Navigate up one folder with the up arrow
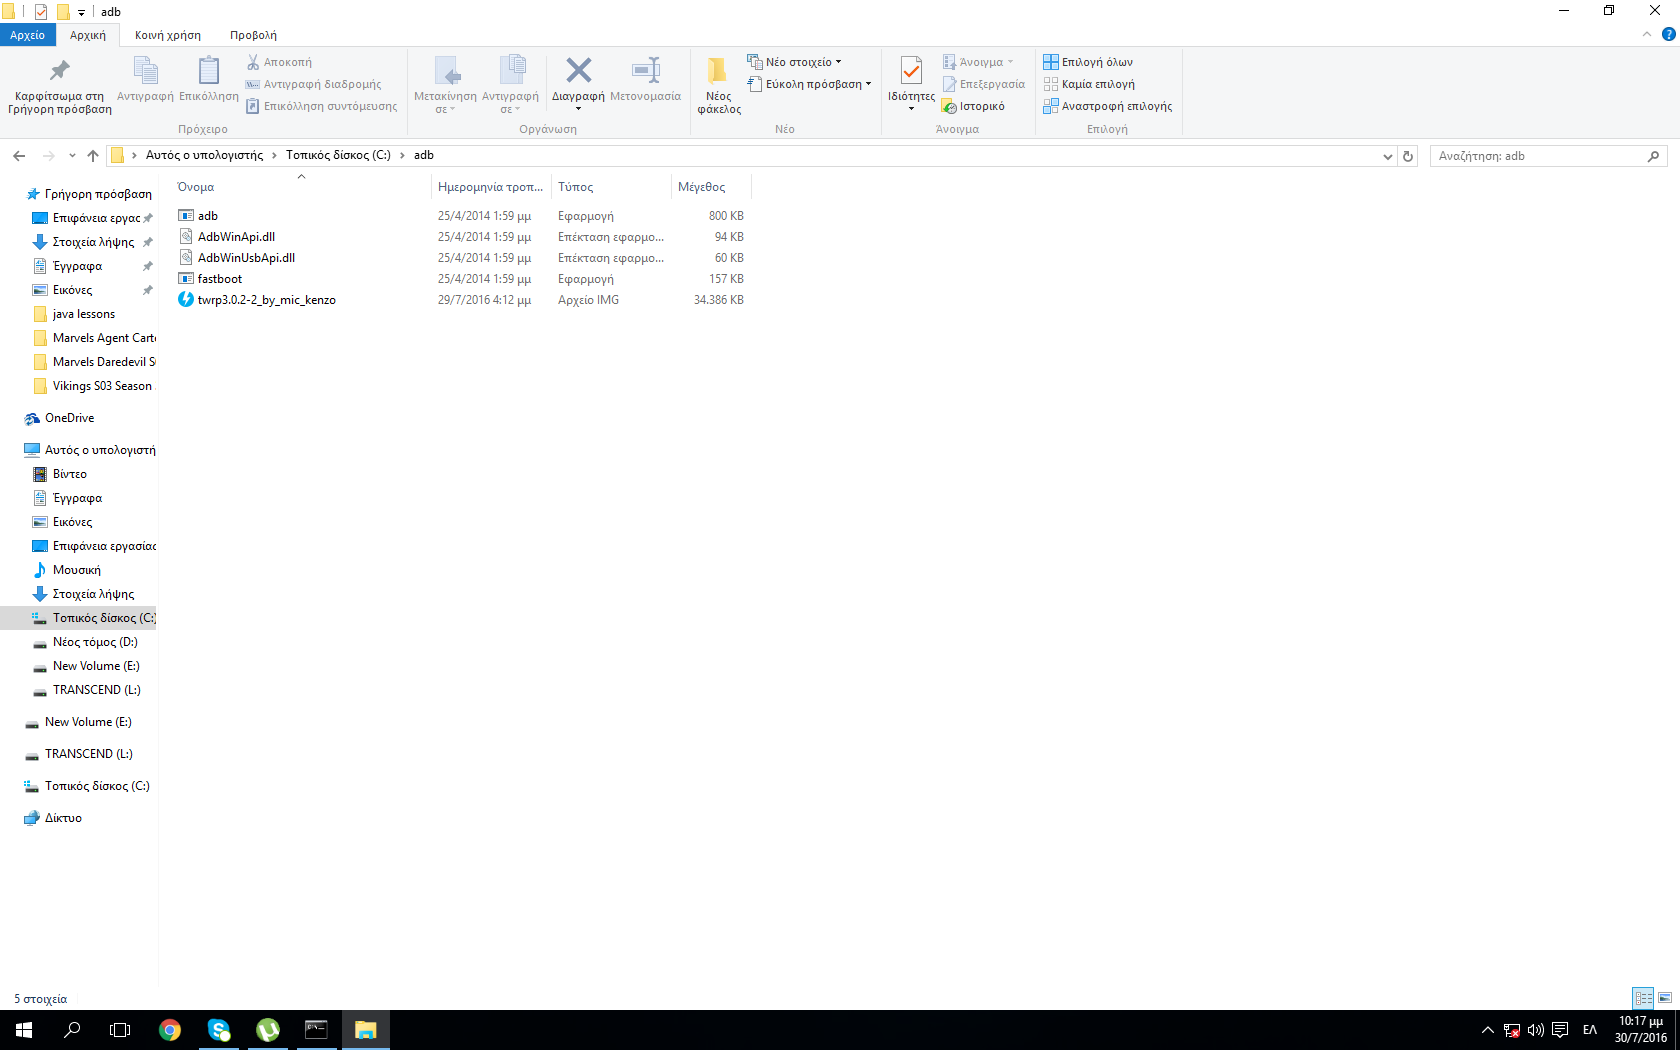1680x1050 pixels. coord(93,156)
